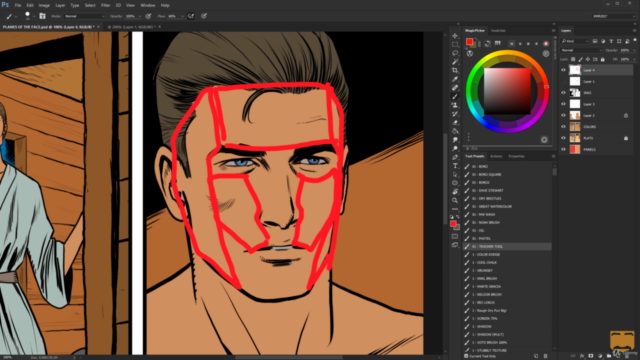Viewport: 640px width, 360px height.
Task: Hide PANELS layer eye icon
Action: 564,149
